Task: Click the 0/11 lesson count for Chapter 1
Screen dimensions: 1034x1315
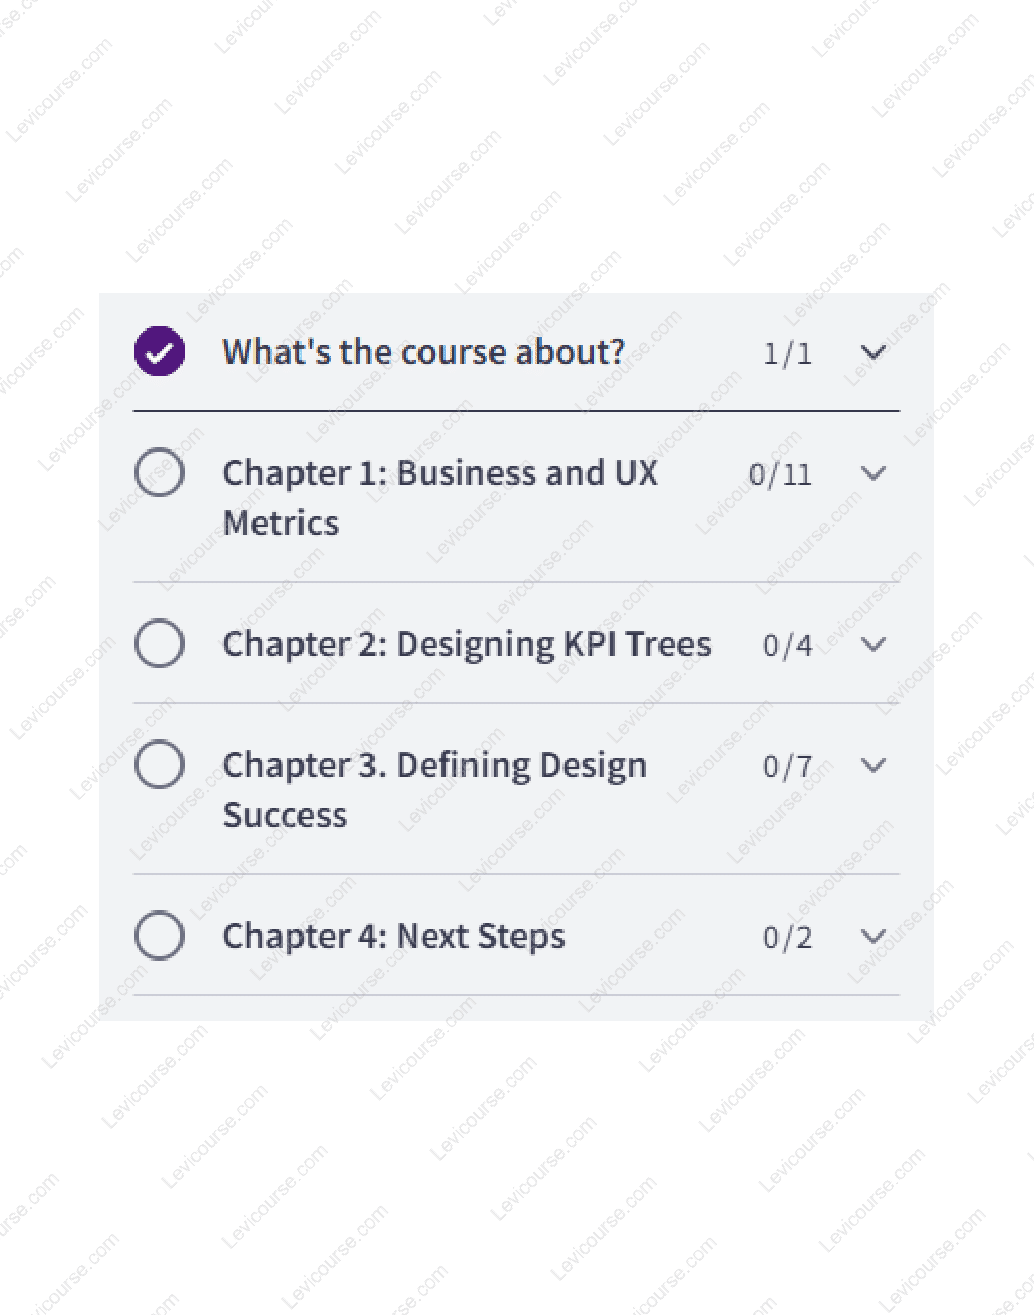Action: pos(780,474)
